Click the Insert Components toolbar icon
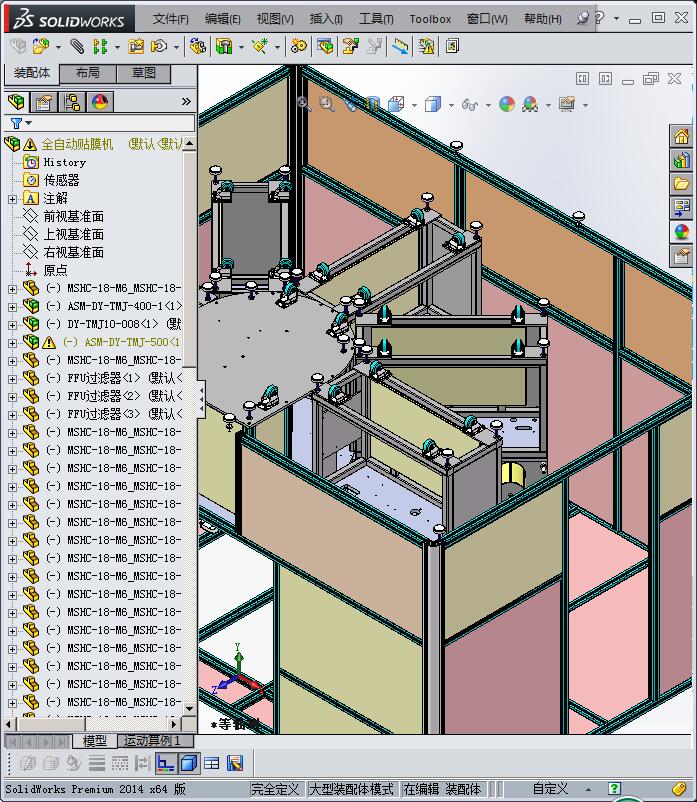The height and width of the screenshot is (802, 697). point(18,47)
